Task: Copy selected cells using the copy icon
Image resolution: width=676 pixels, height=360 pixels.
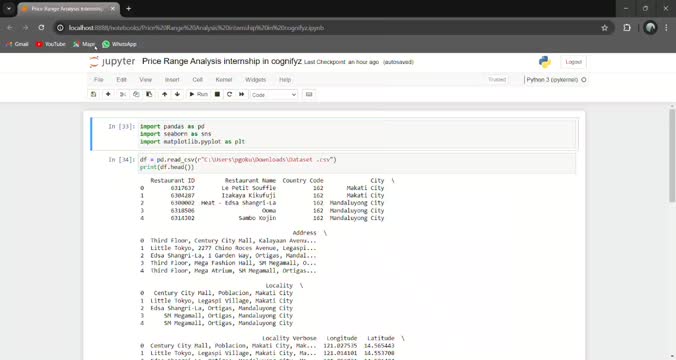Action: point(136,94)
